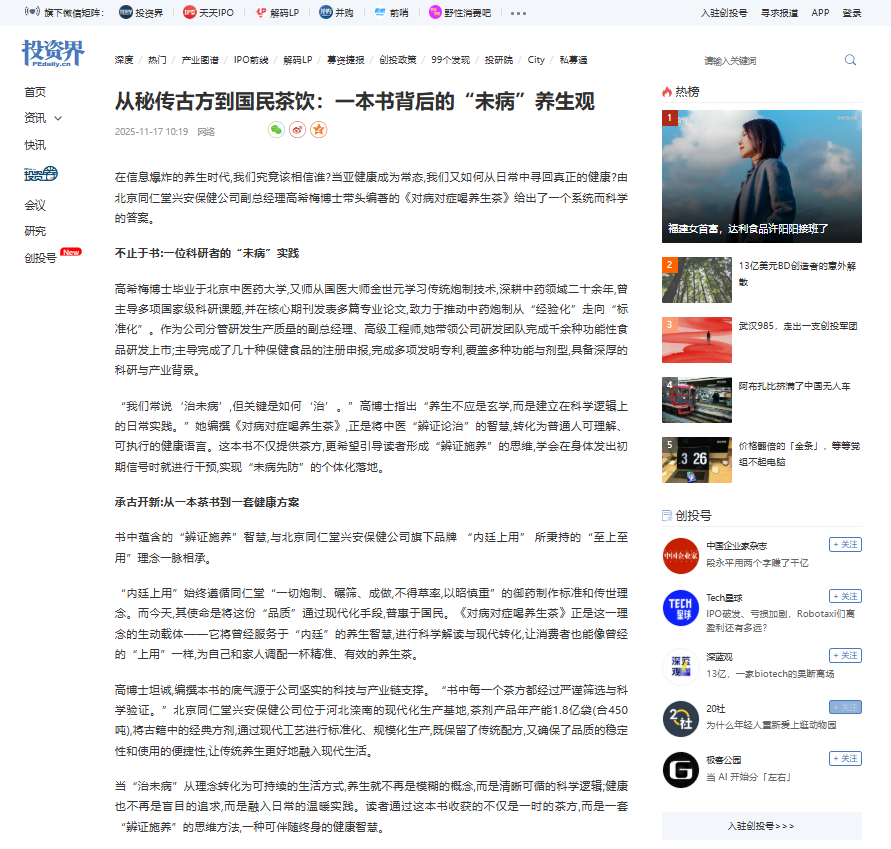This screenshot has width=891, height=849.
Task: Share article via Weibo icon
Action: 298,130
